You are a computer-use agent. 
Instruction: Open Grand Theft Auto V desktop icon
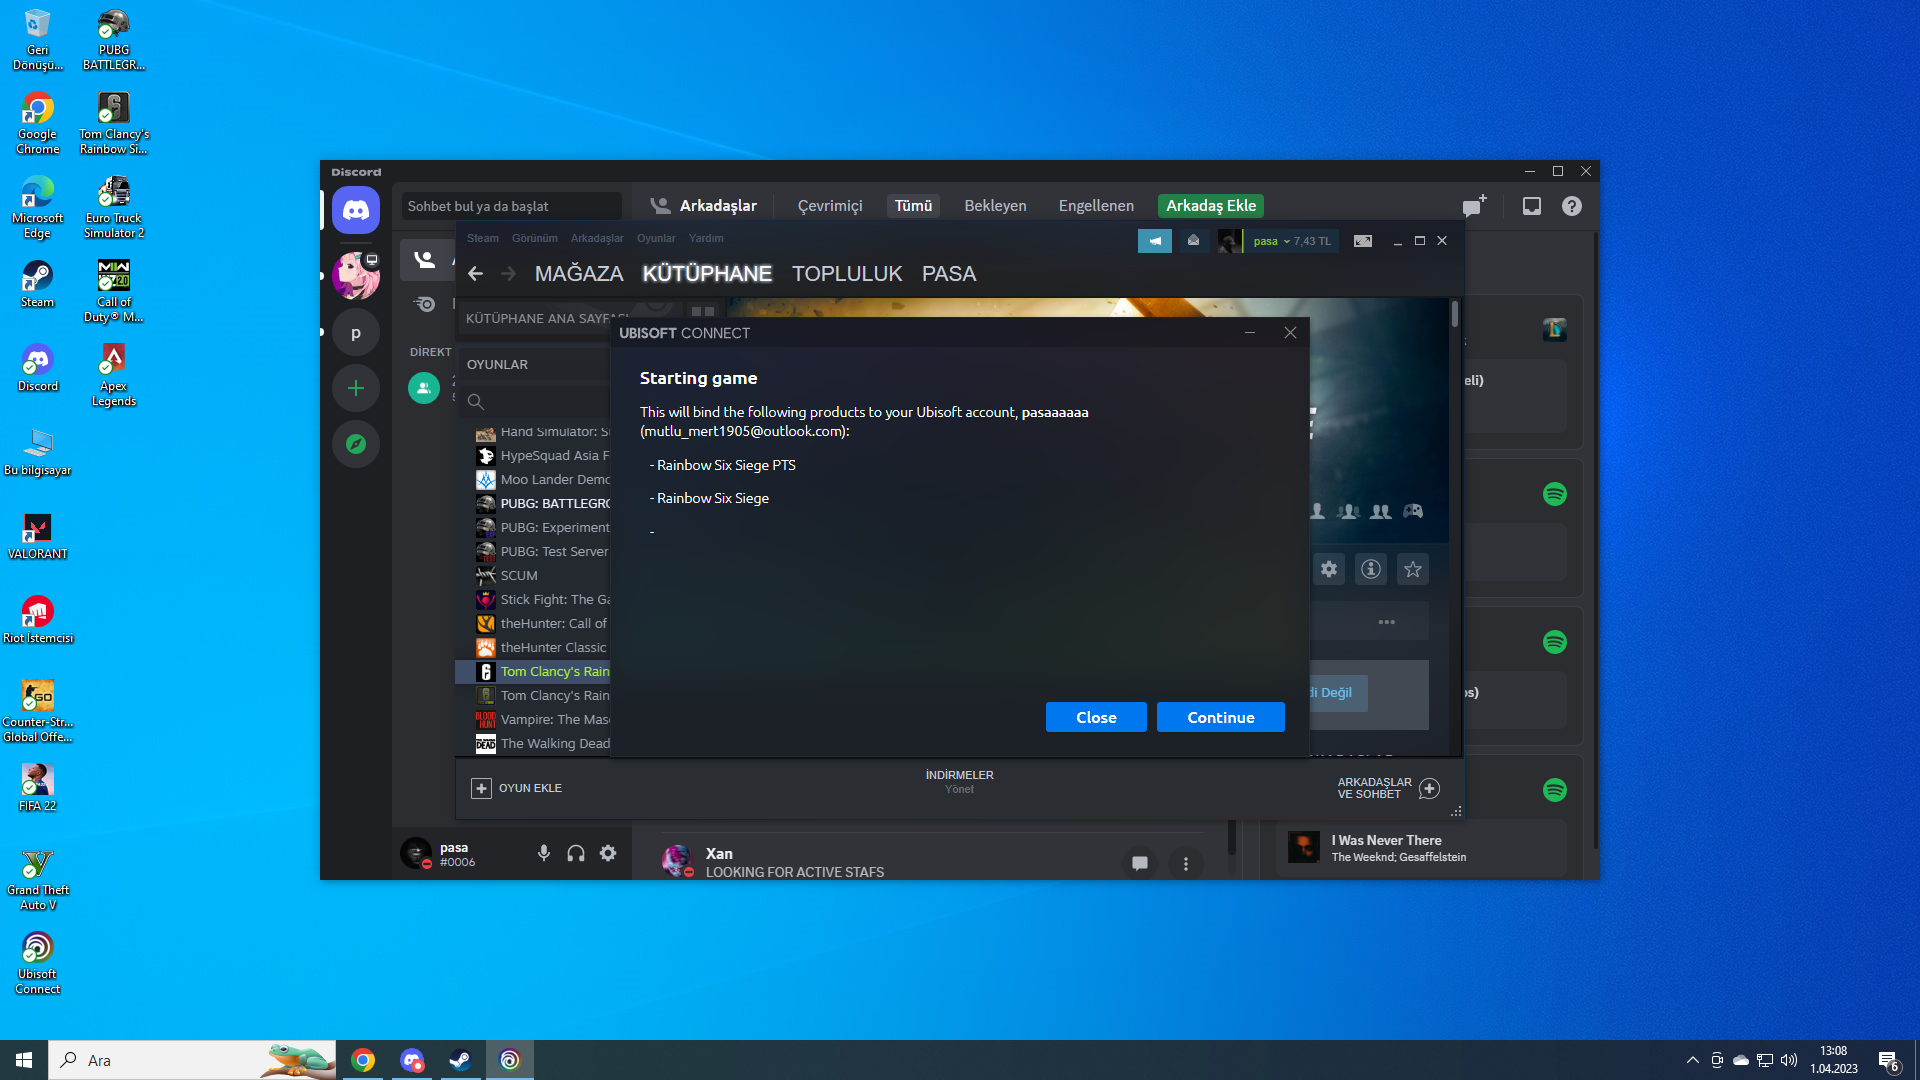[38, 880]
